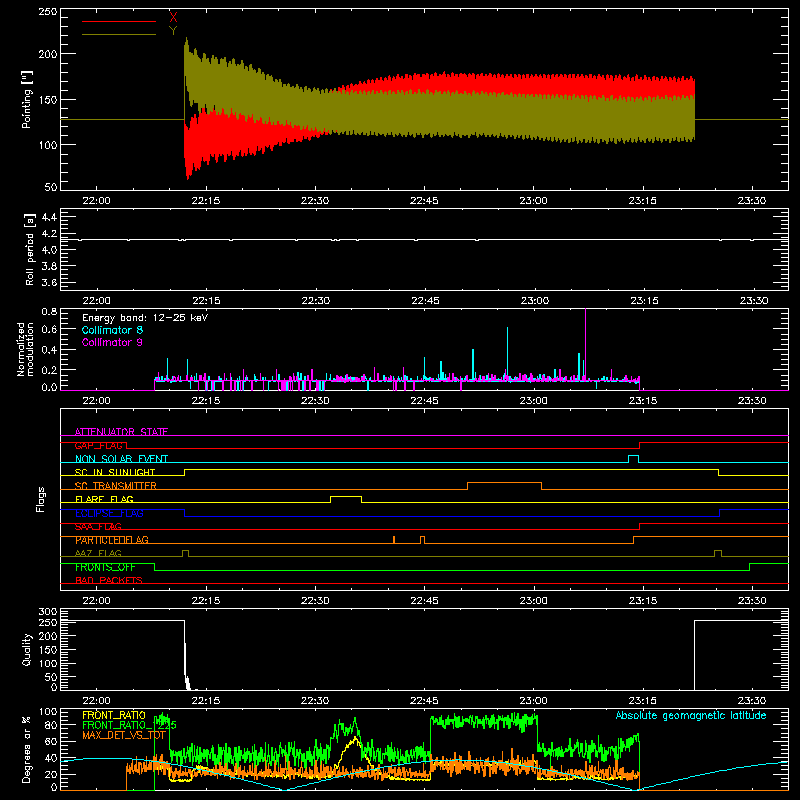The width and height of the screenshot is (800, 800).
Task: Select the yellow FRONT_RATIO legend label
Action: (x=114, y=715)
